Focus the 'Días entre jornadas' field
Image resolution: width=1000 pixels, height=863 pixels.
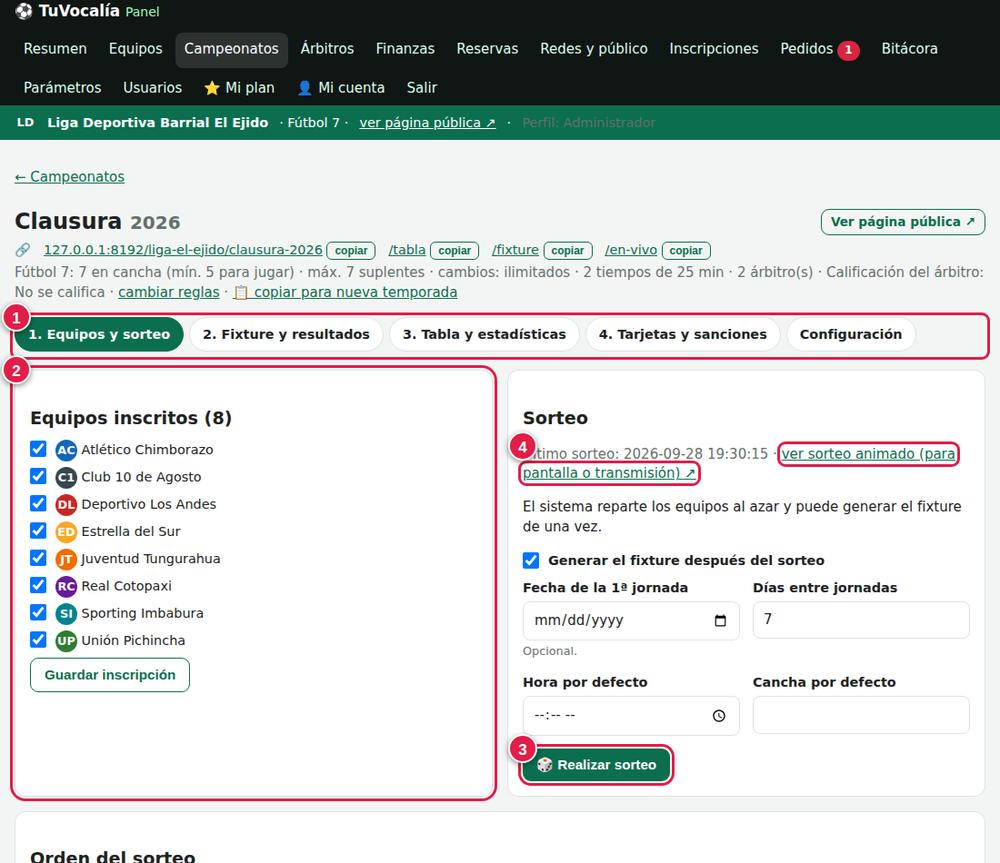[861, 619]
